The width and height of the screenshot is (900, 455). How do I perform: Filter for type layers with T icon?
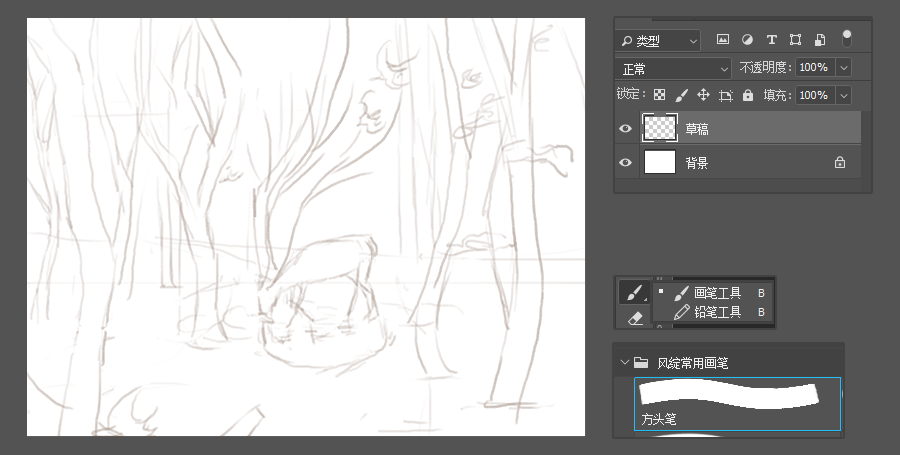point(771,40)
